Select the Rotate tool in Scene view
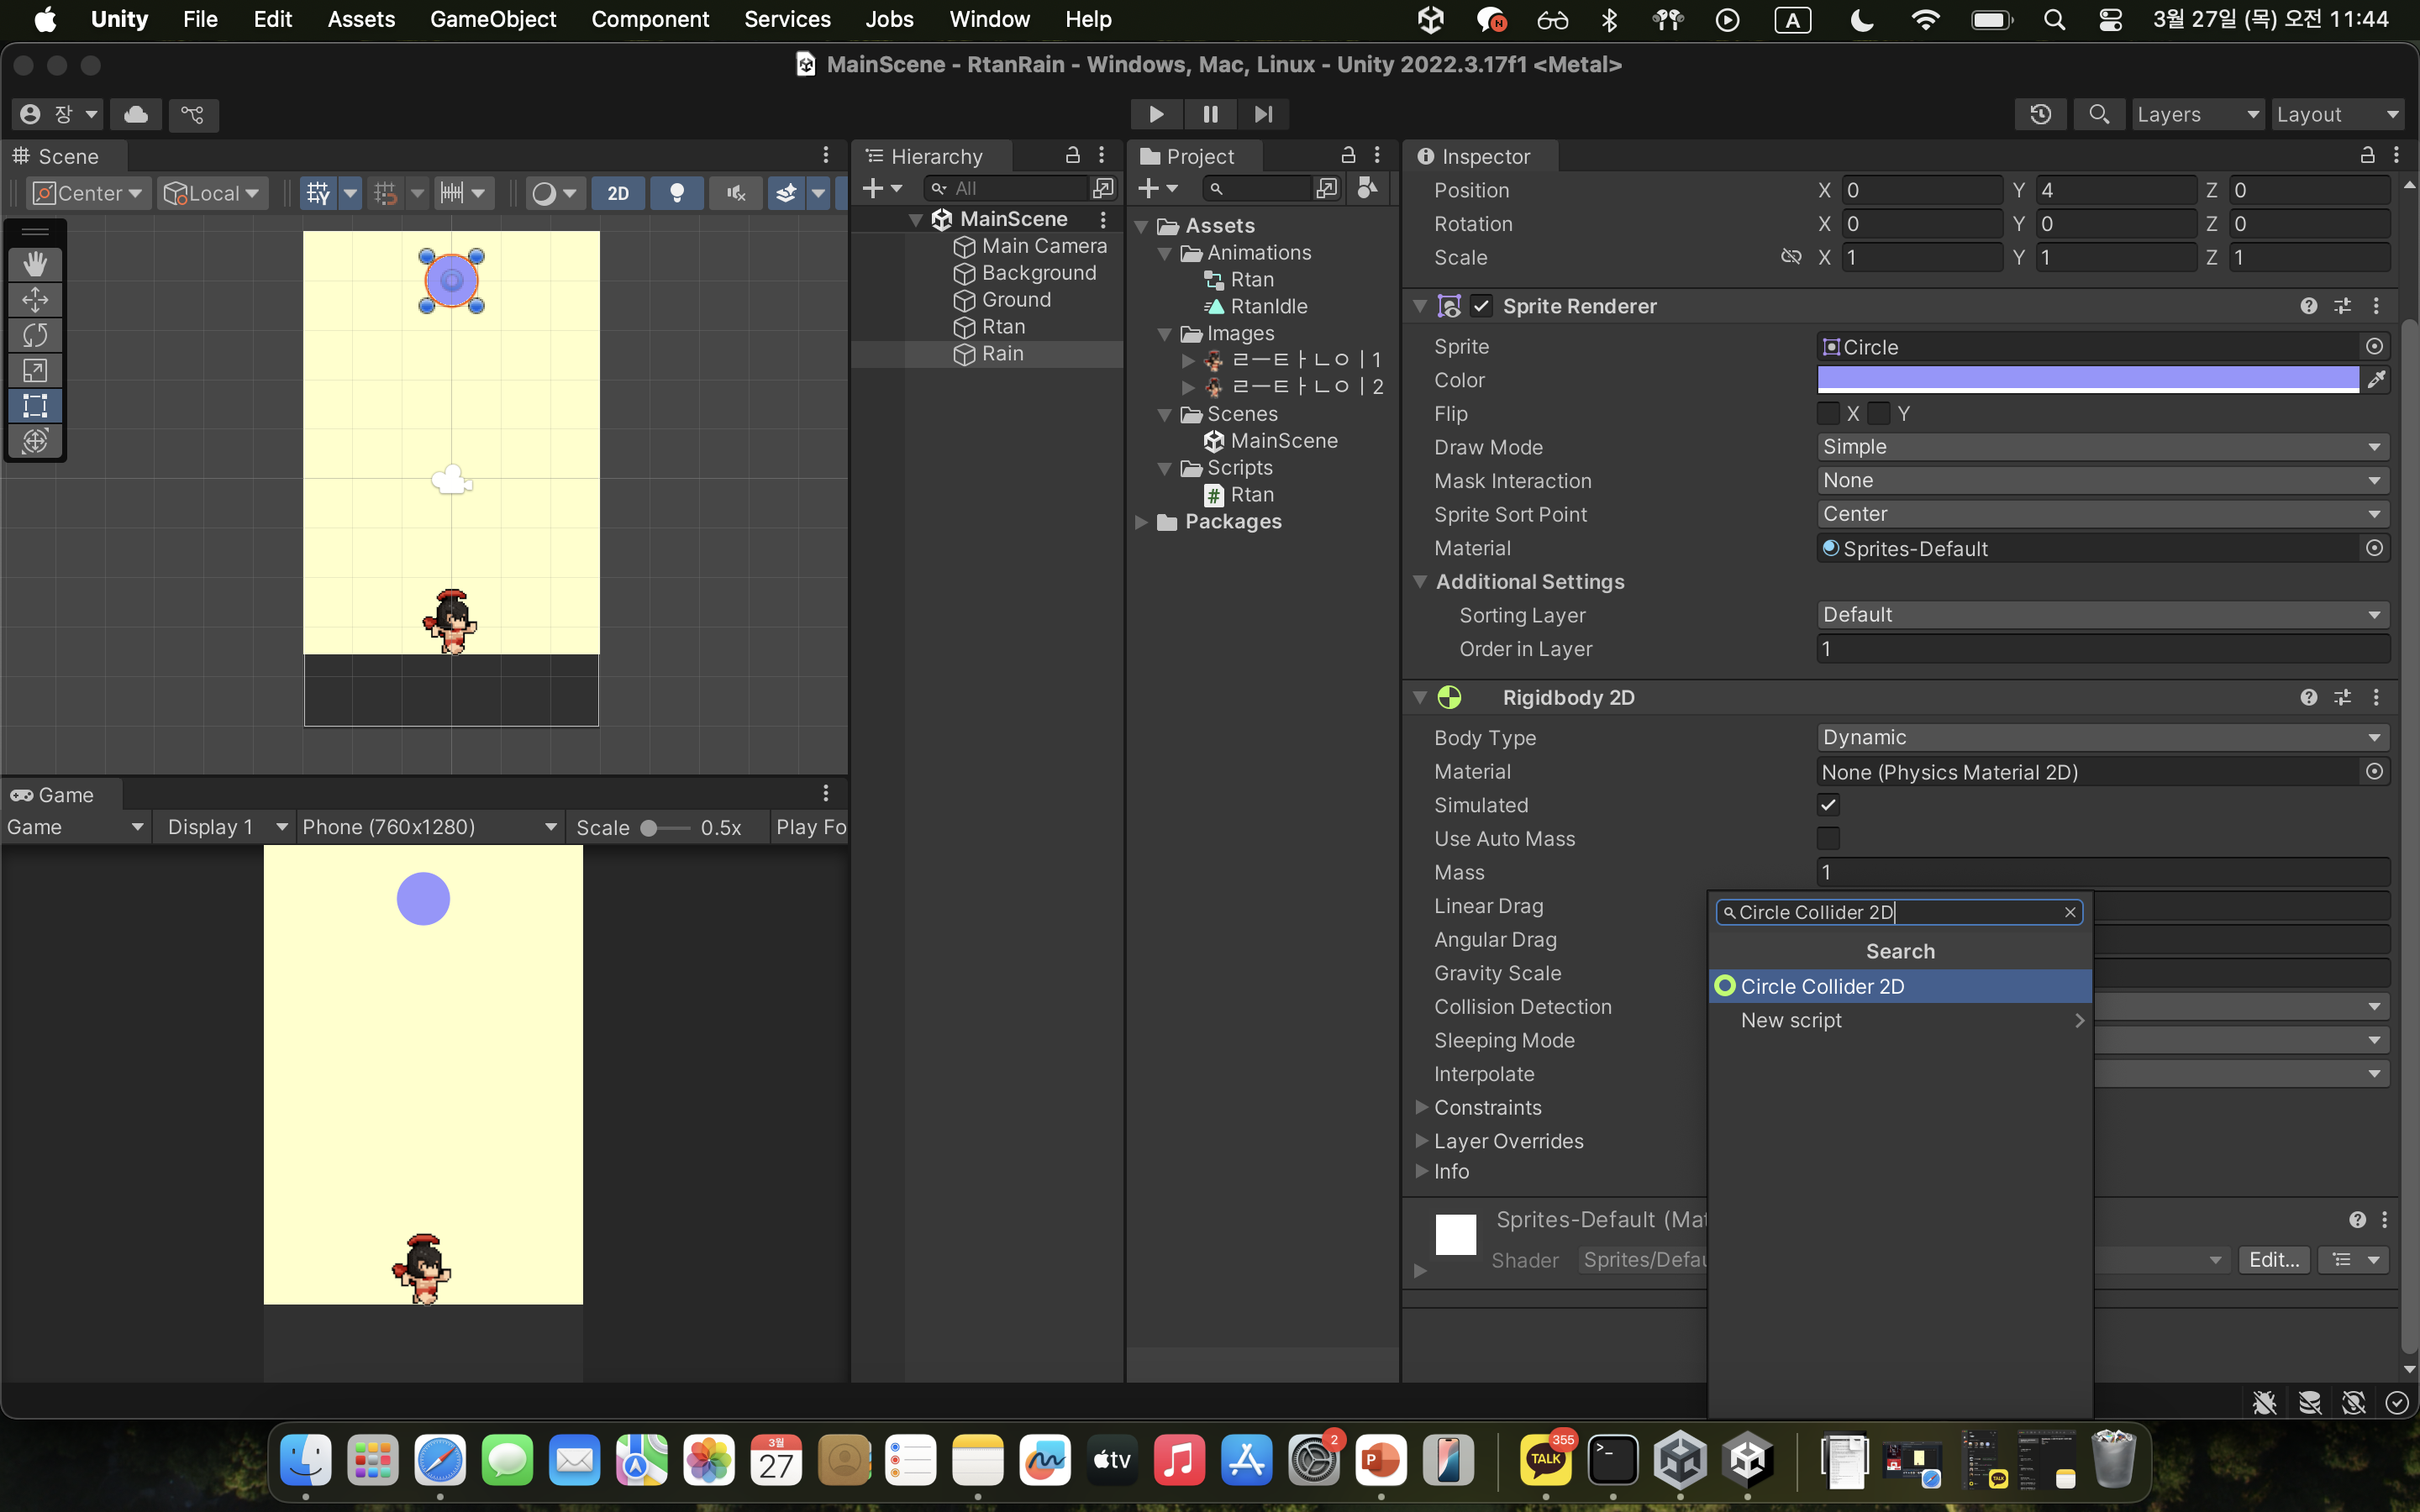Viewport: 2420px width, 1512px height. [35, 335]
